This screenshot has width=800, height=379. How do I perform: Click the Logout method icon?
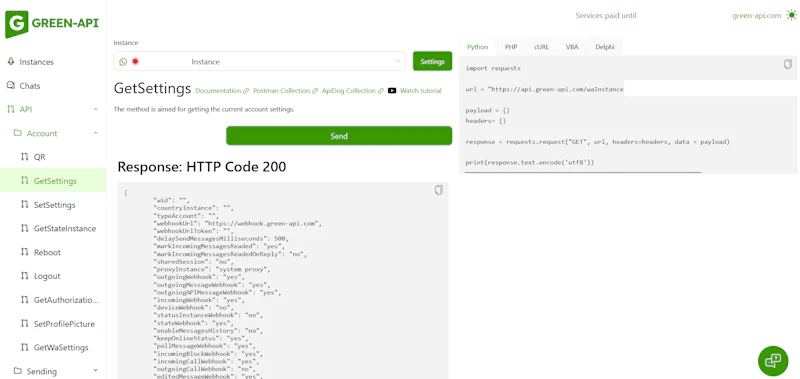[x=24, y=276]
